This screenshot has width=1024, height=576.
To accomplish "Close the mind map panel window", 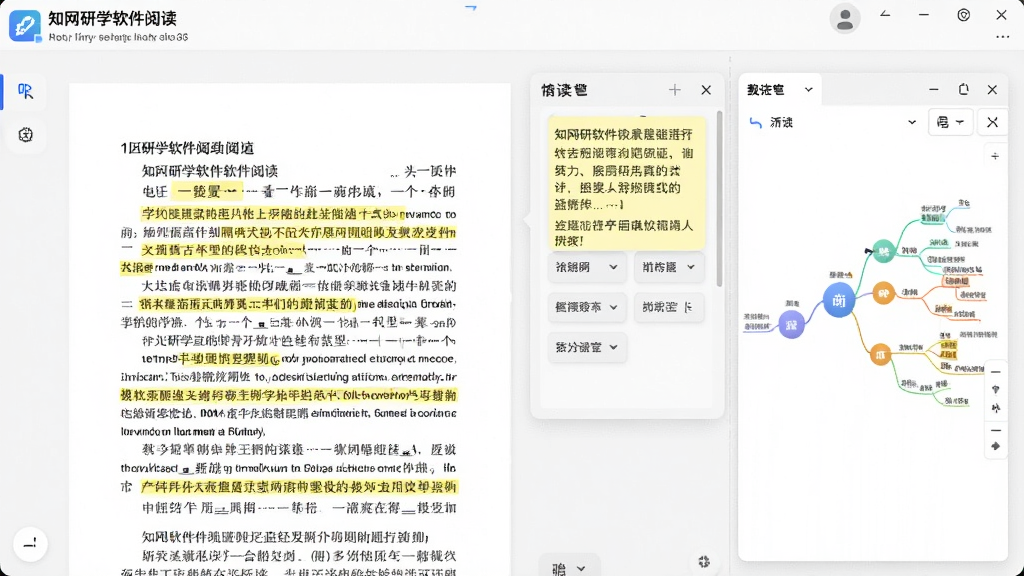I will click(x=992, y=89).
